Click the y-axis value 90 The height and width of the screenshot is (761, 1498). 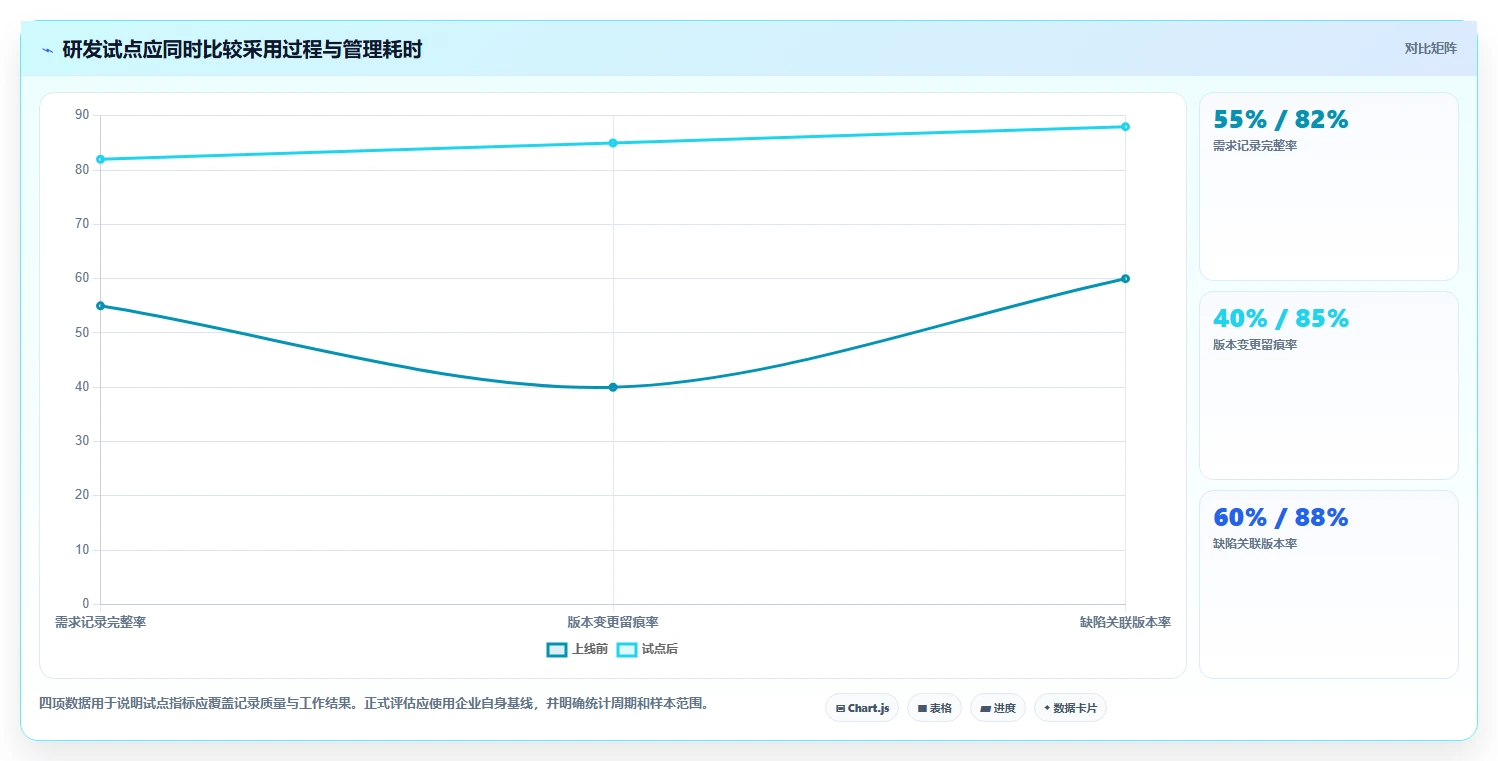click(82, 115)
